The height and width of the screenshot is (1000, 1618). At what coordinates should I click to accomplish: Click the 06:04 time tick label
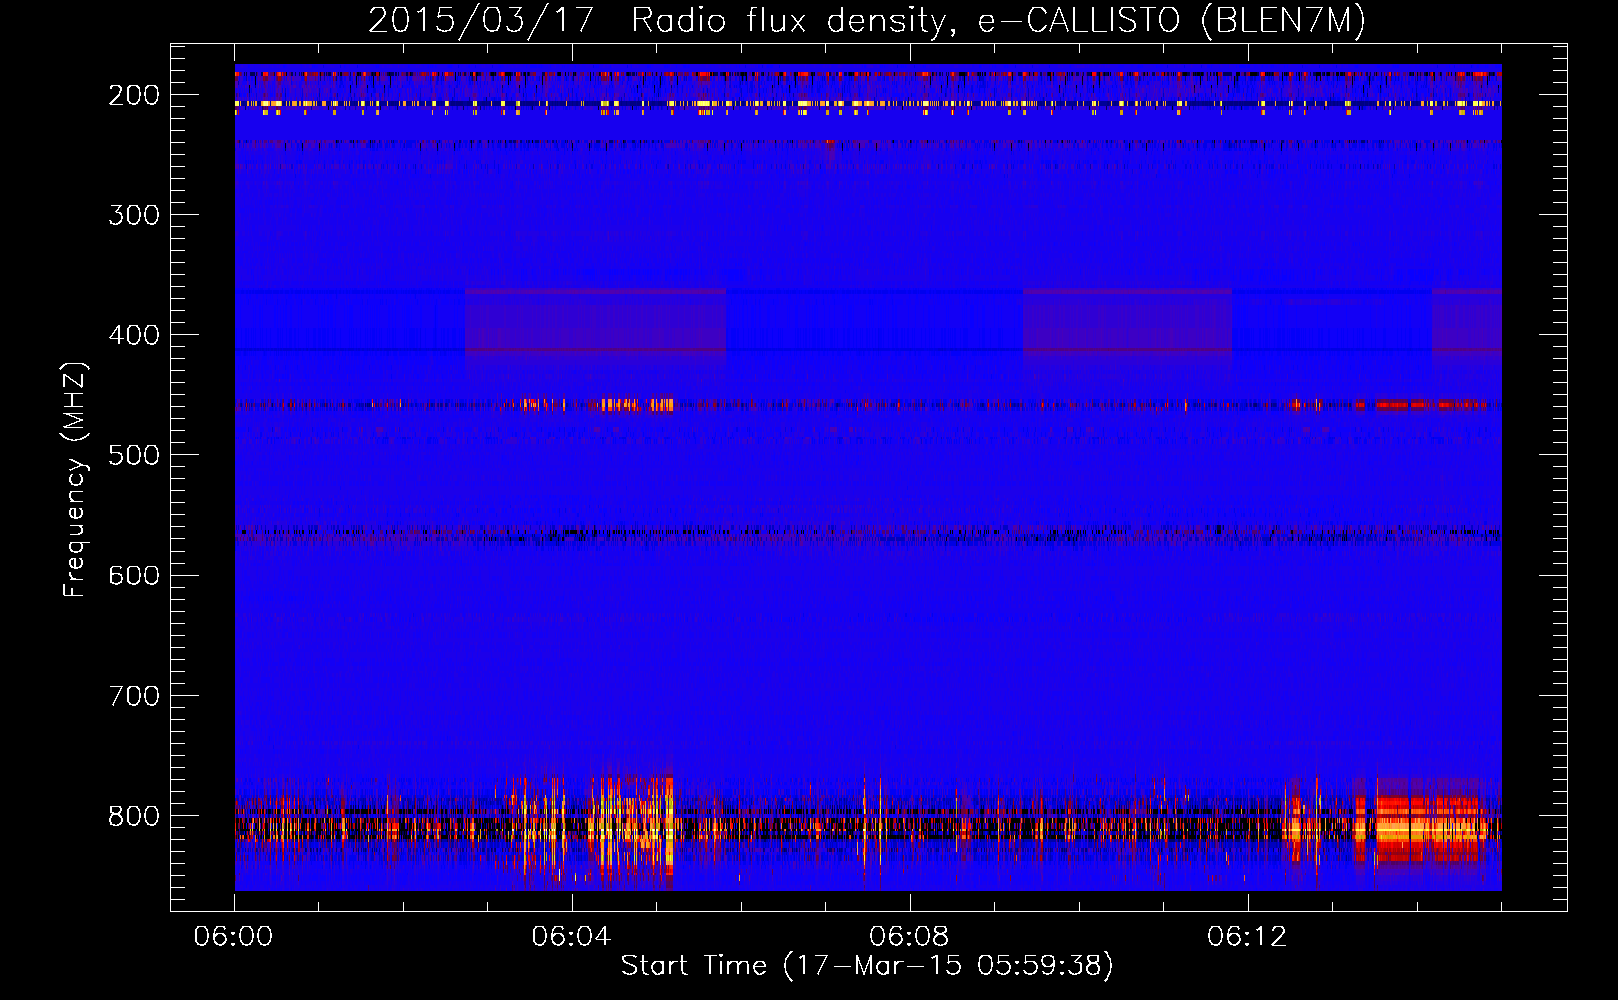pyautogui.click(x=571, y=936)
